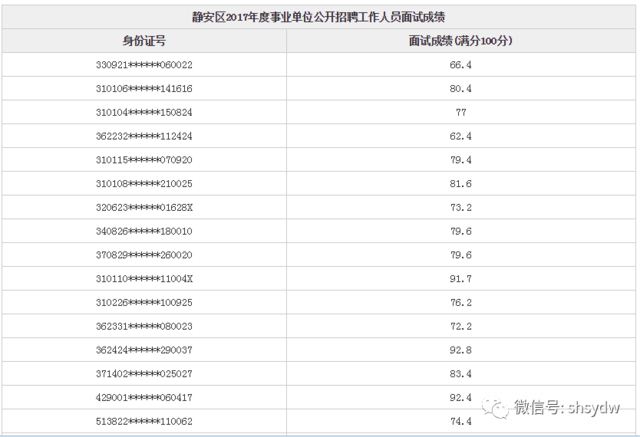Image resolution: width=640 pixels, height=437 pixels.
Task: Click the 面试成绩(满分100分) column header
Action: click(460, 41)
